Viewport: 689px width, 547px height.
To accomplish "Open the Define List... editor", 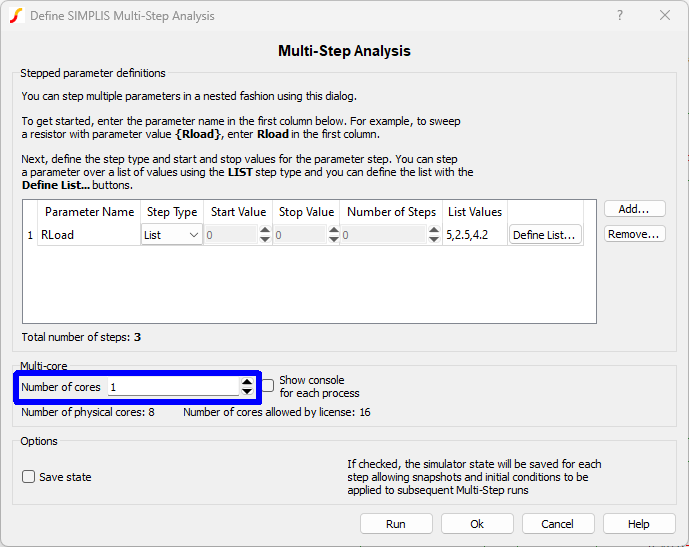I will (x=544, y=235).
